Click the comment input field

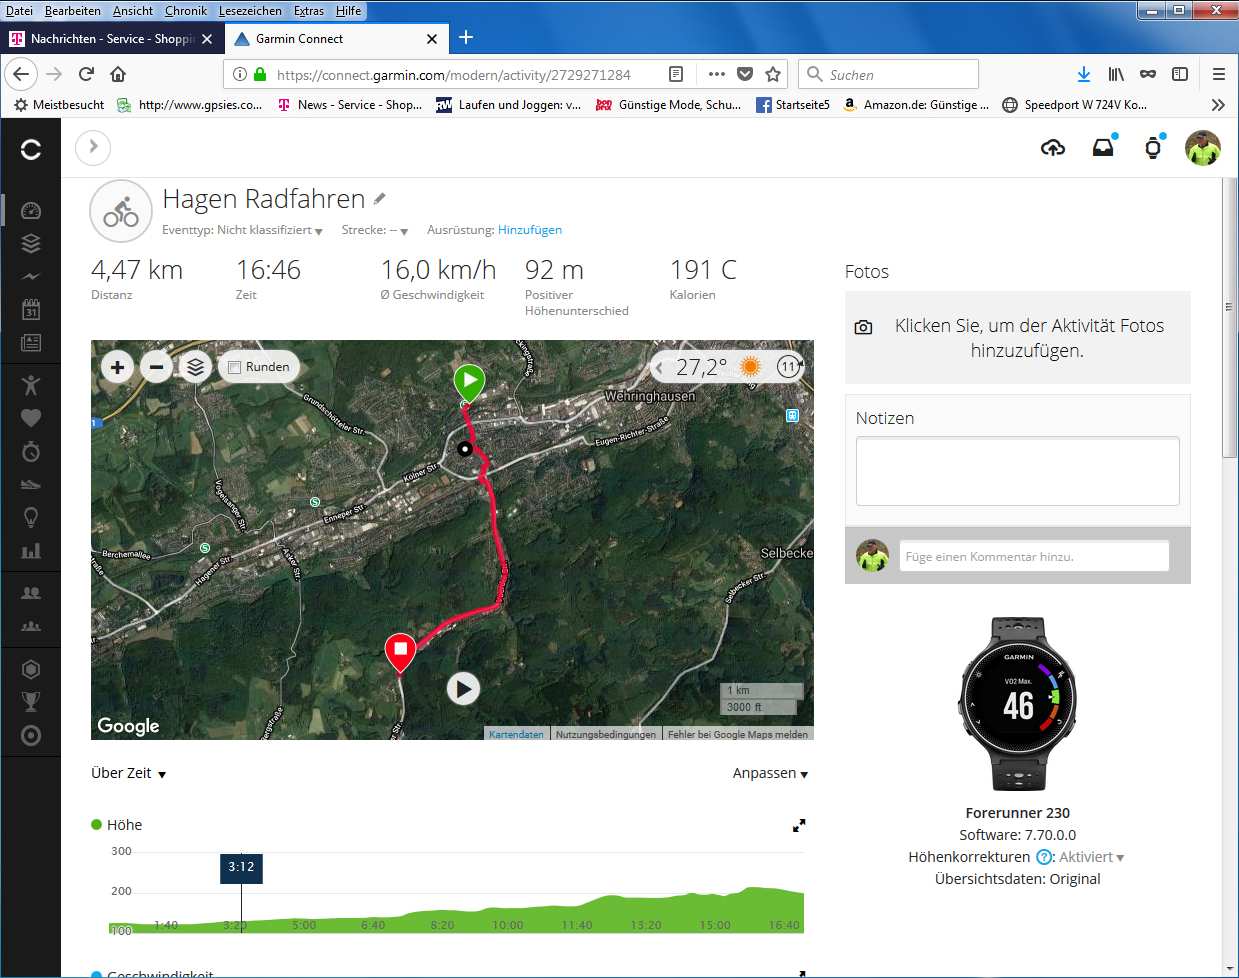[x=1034, y=556]
